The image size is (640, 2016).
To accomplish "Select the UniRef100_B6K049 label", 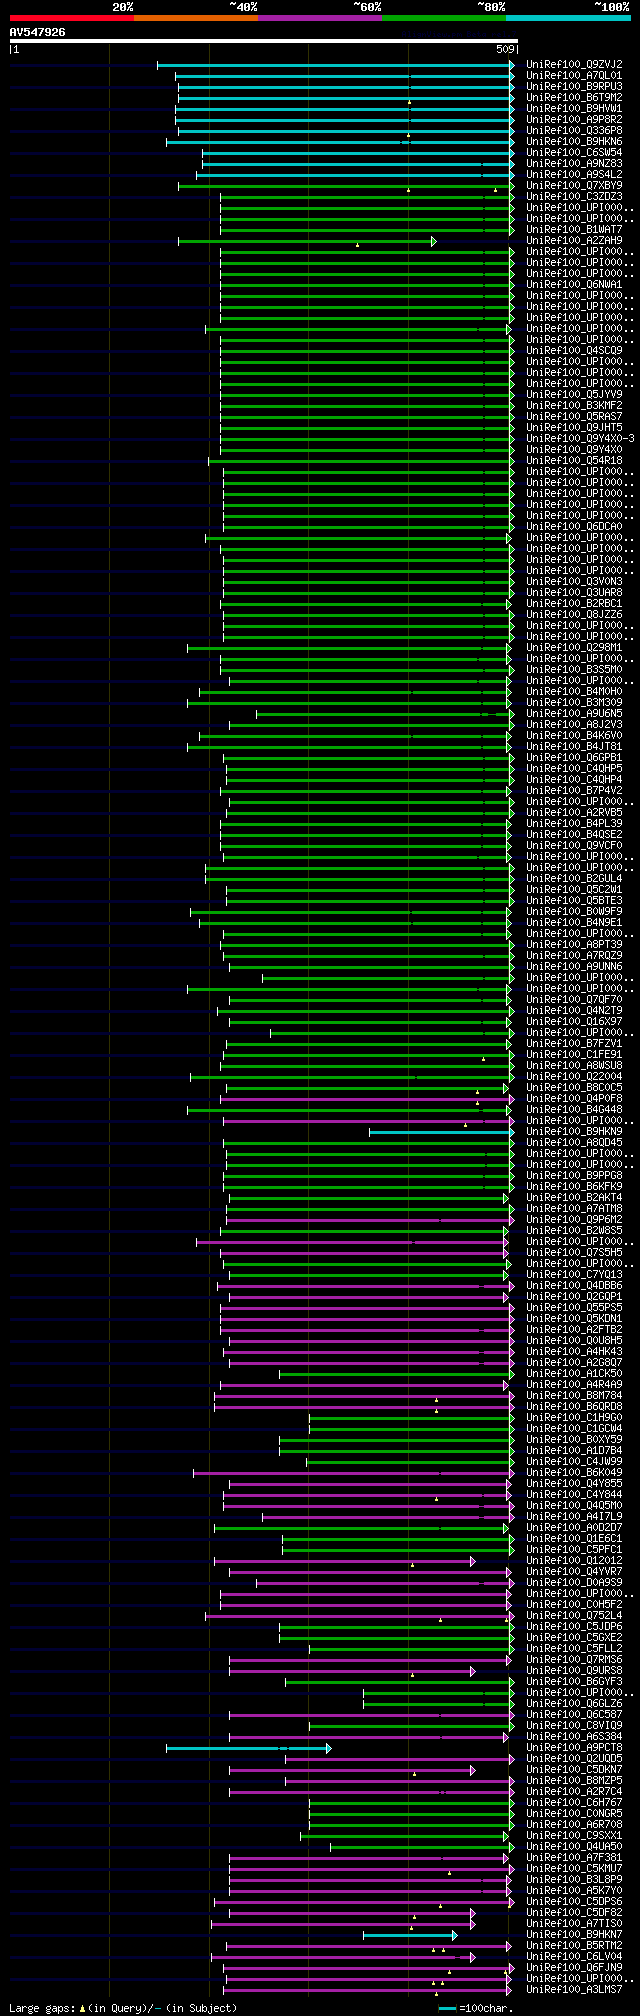I will [x=574, y=1473].
